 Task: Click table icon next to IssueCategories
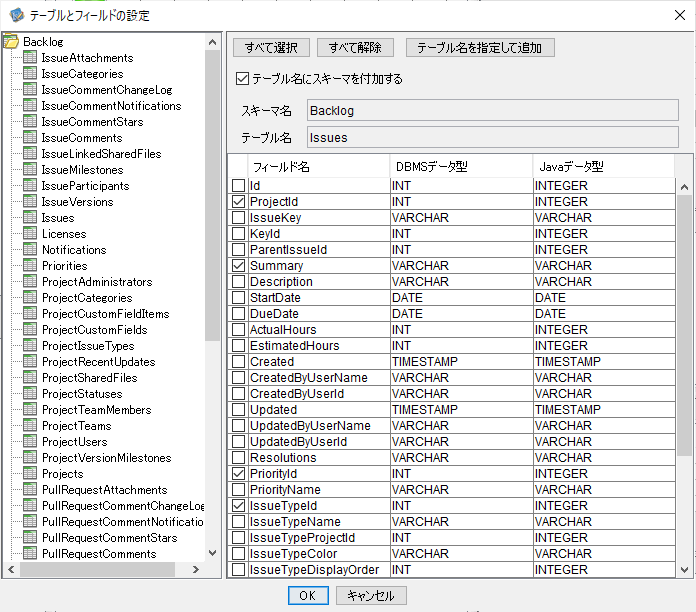click(30, 73)
